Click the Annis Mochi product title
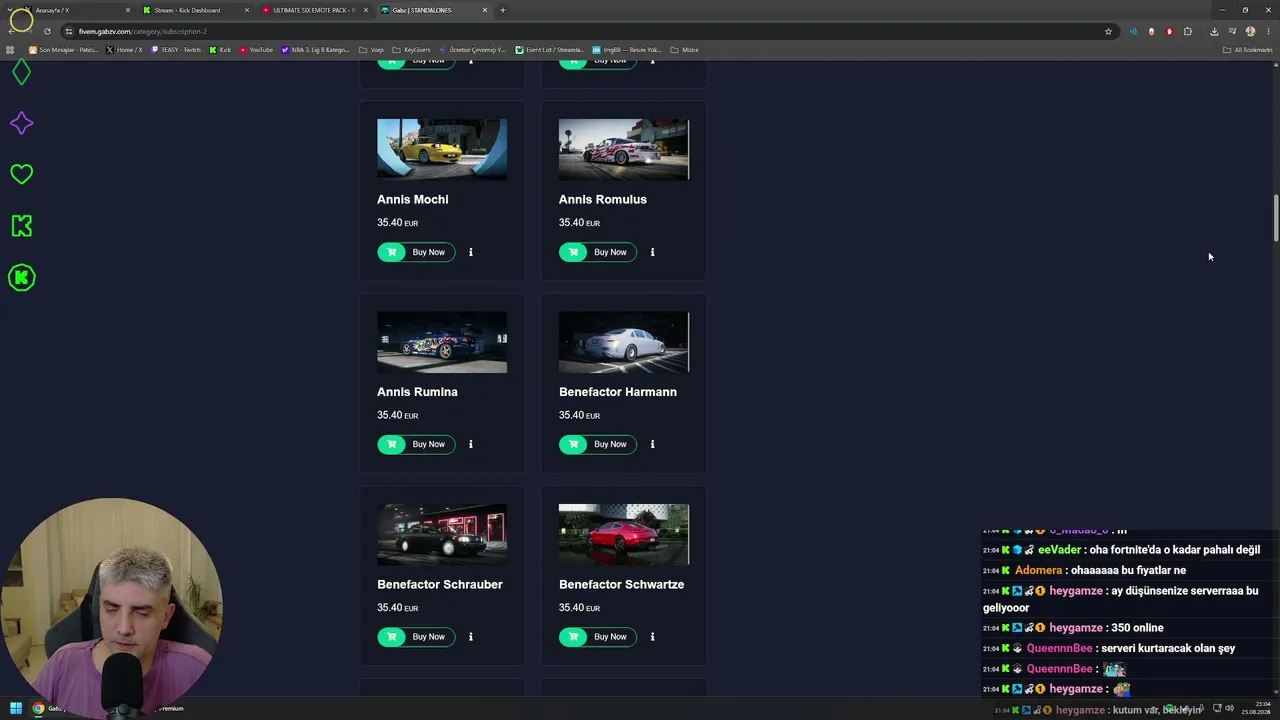 pos(412,199)
